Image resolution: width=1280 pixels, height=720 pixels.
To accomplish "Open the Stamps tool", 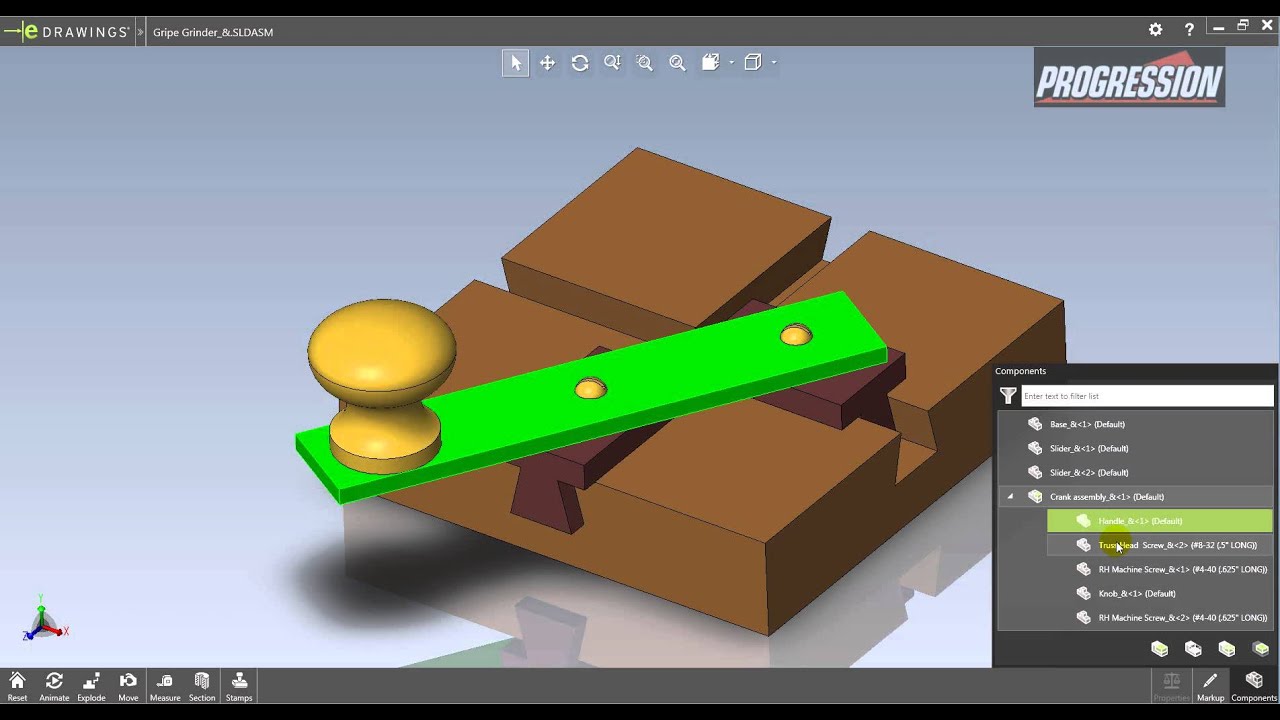I will tap(239, 686).
